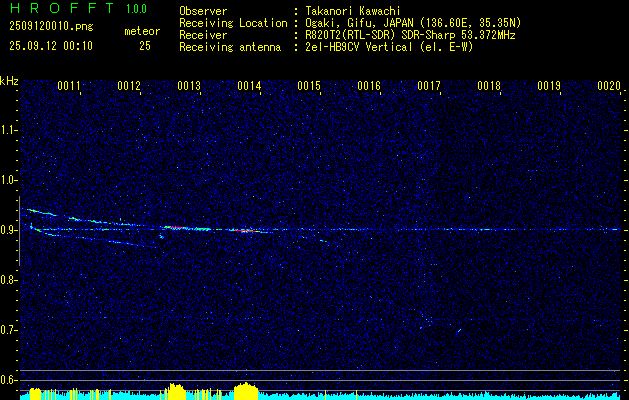This screenshot has height=400, width=629.
Task: Select 2el-HB9CV Vertical antenna text
Action: pyautogui.click(x=389, y=47)
